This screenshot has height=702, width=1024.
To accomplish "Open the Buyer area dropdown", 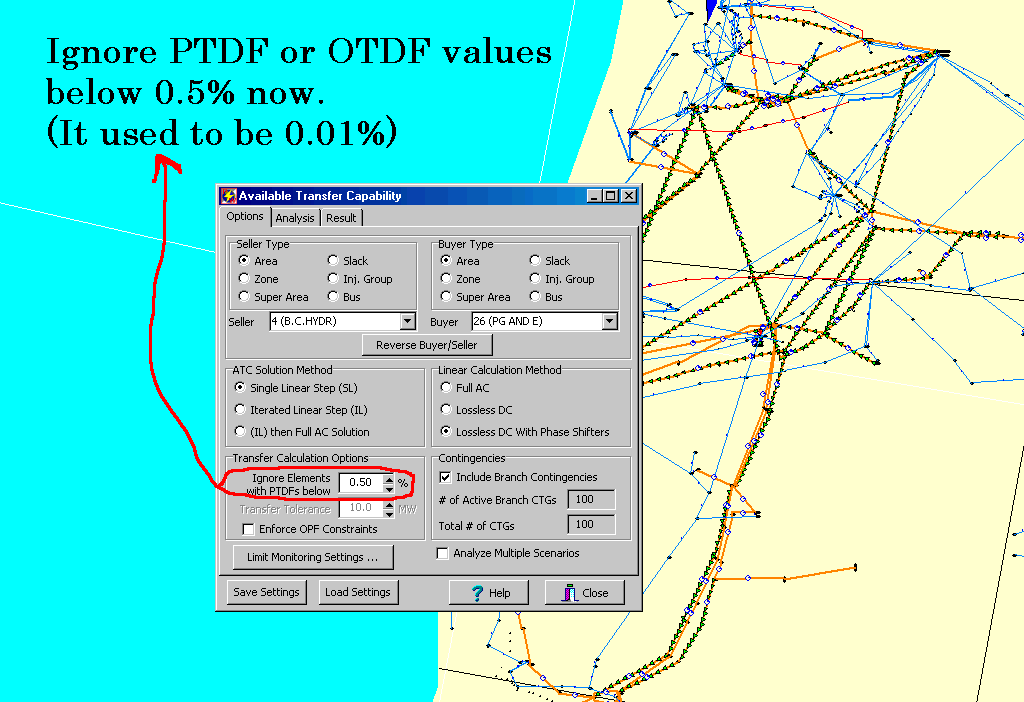I will pos(609,322).
